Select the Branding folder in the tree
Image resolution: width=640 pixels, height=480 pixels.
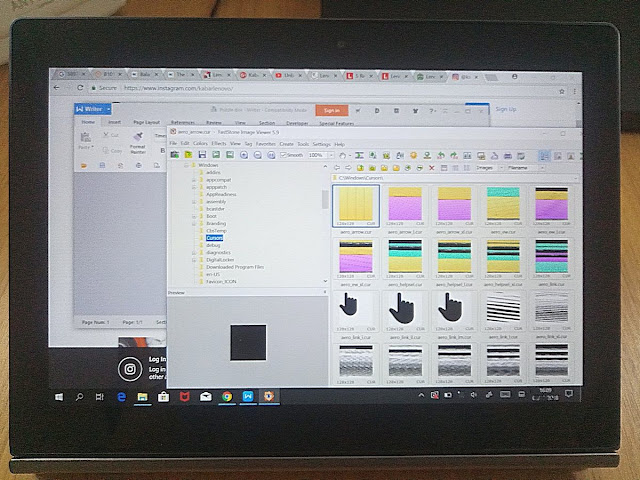pyautogui.click(x=216, y=224)
